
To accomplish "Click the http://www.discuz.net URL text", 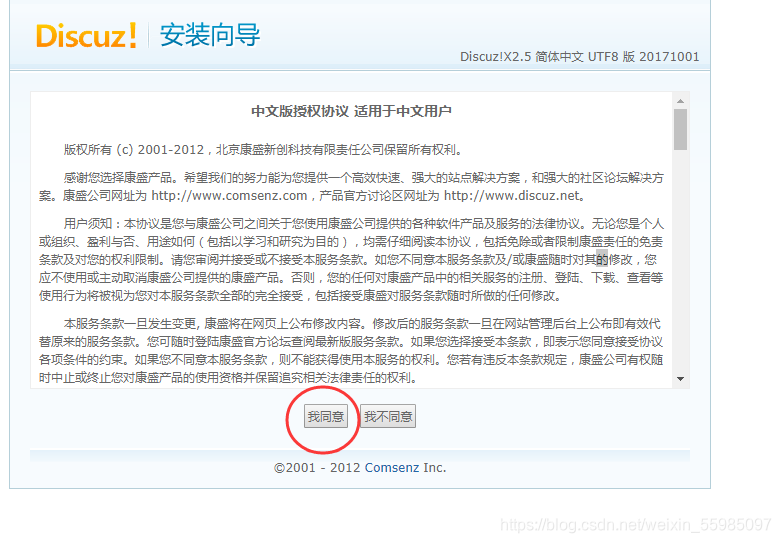I will [x=512, y=196].
